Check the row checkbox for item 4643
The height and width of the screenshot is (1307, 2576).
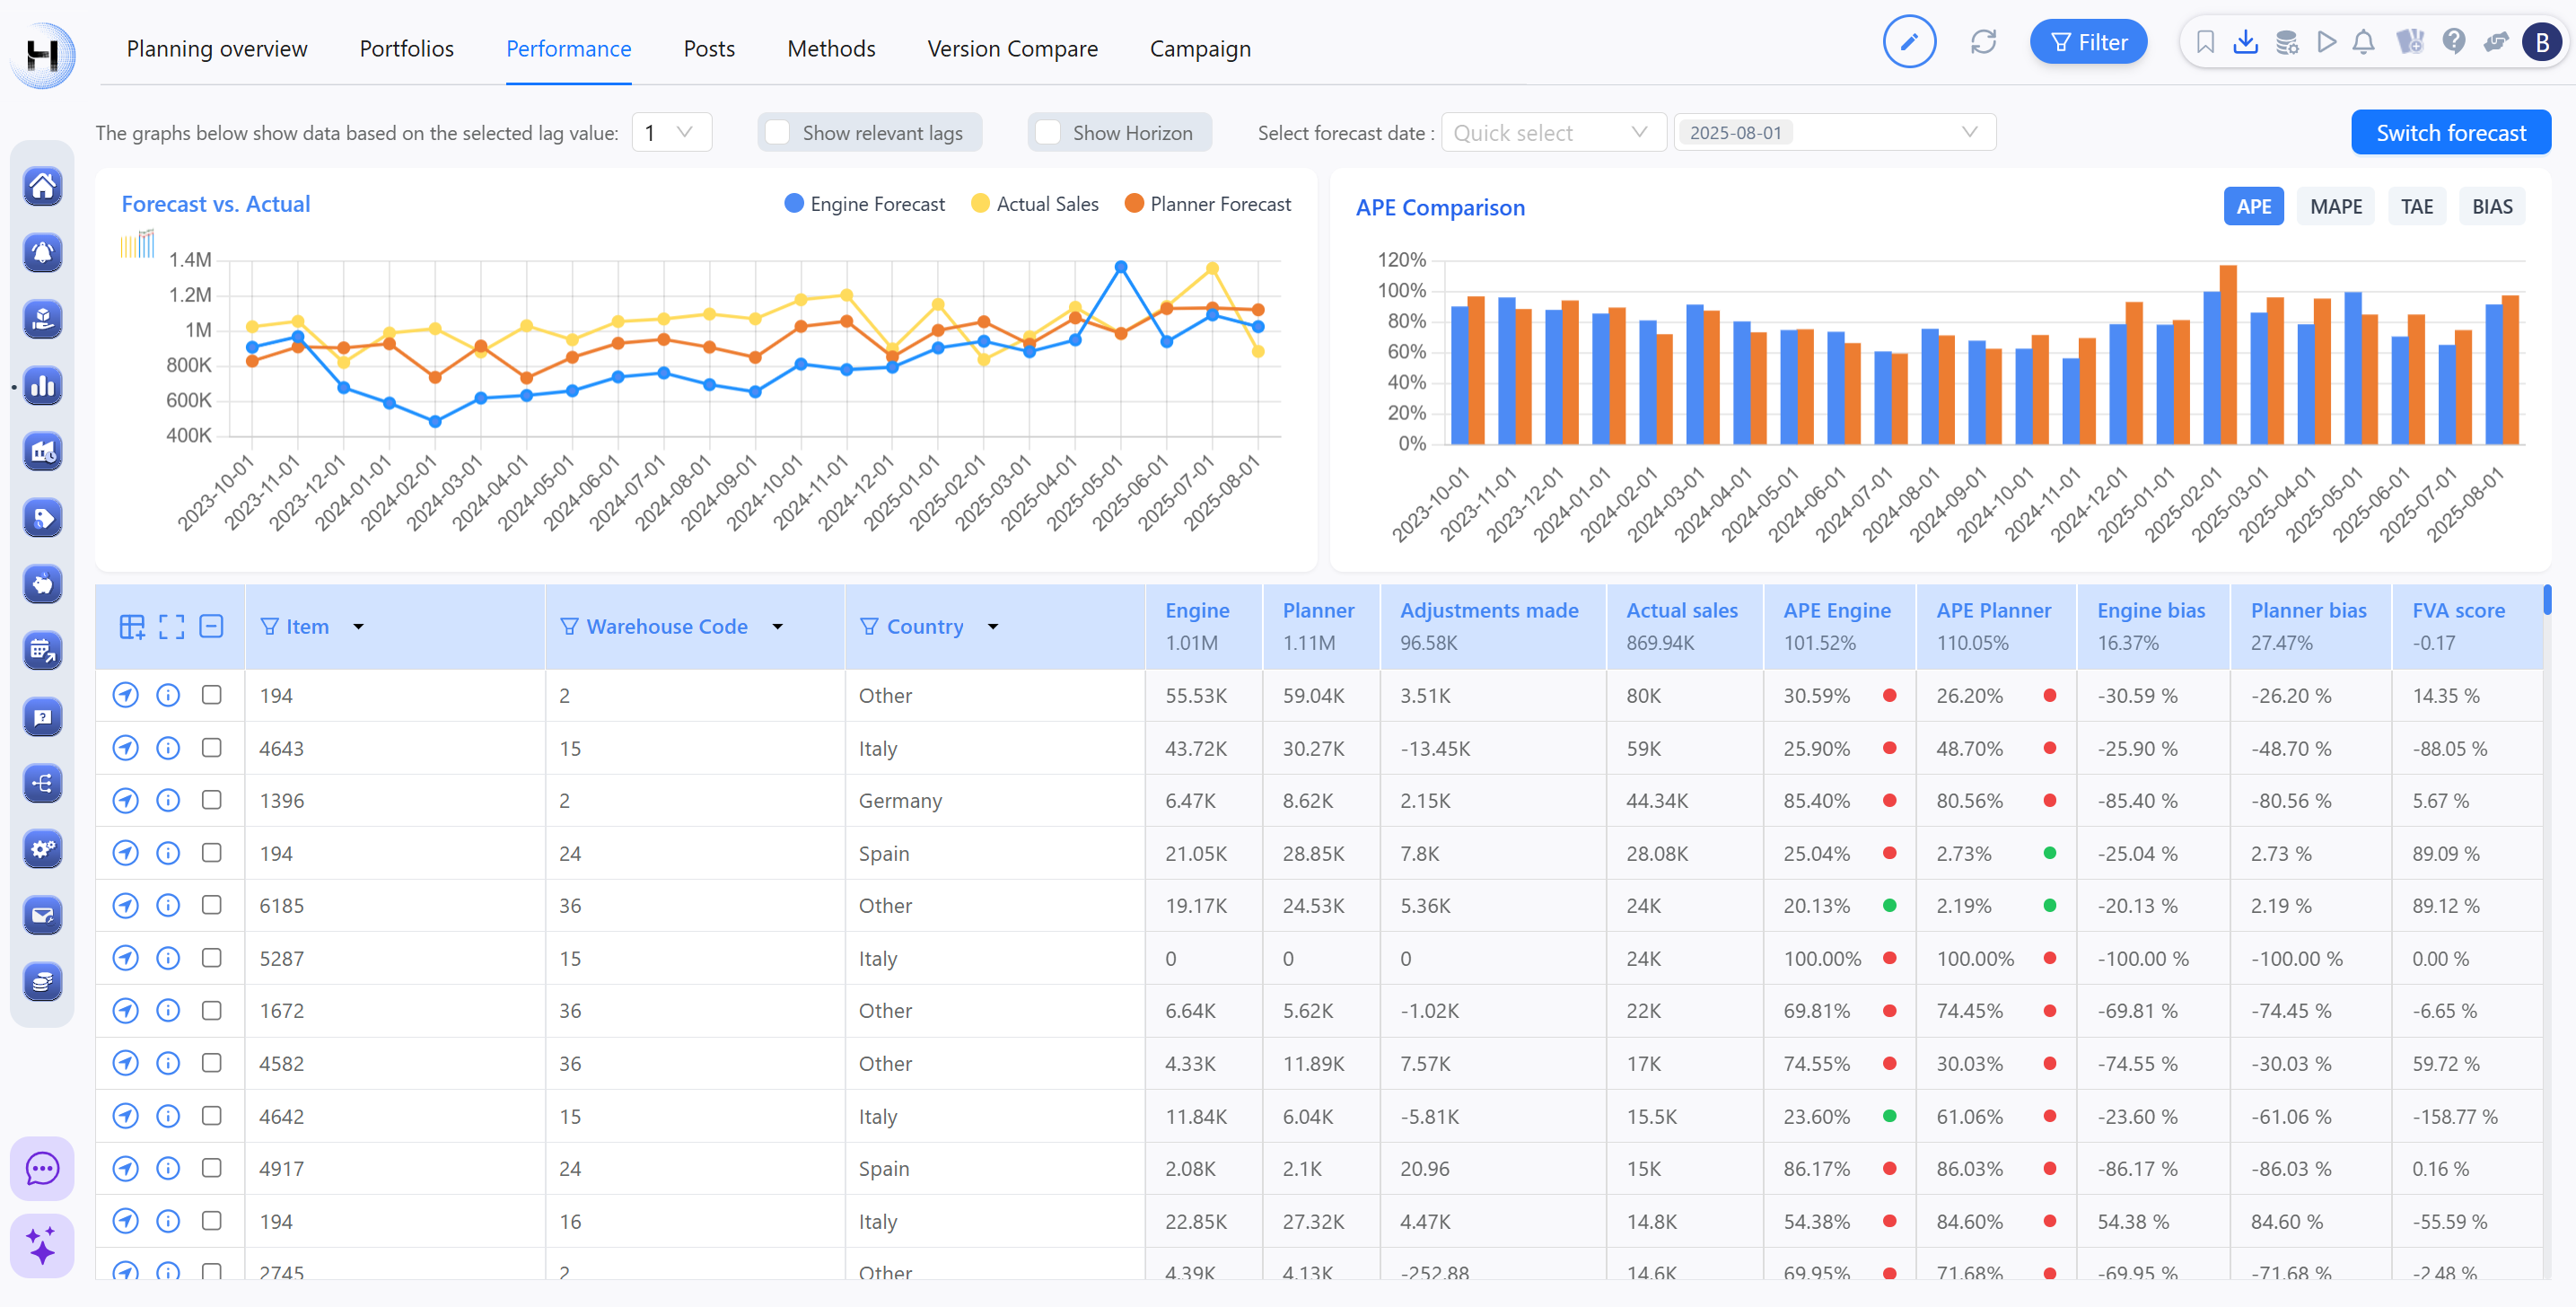(x=211, y=748)
